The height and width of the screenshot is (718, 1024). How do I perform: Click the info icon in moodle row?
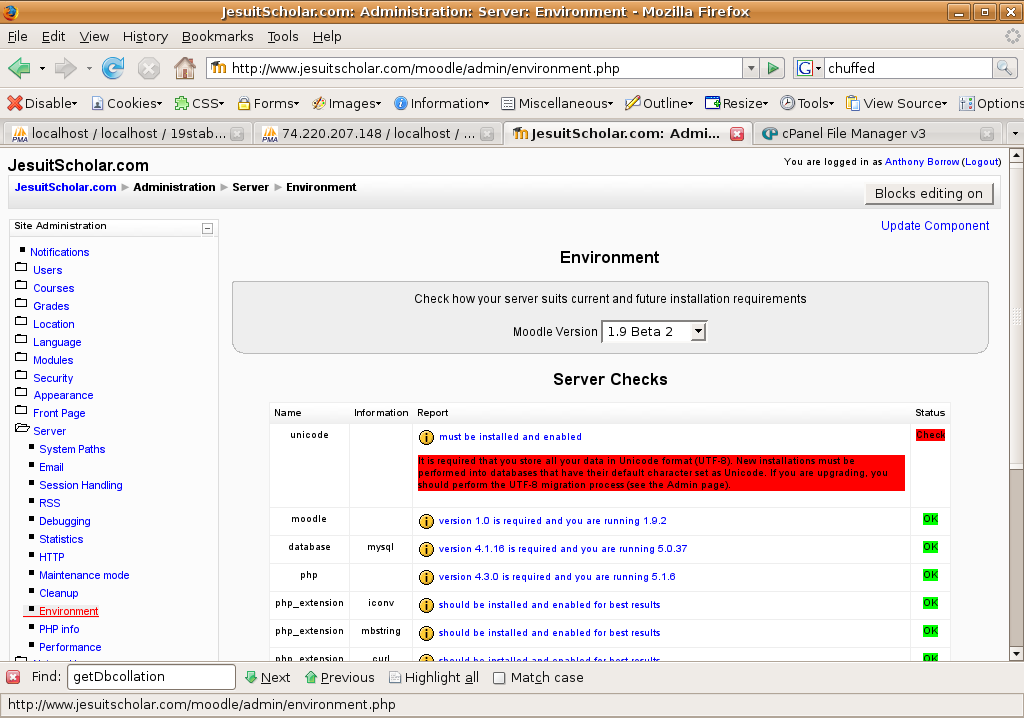pyautogui.click(x=426, y=521)
